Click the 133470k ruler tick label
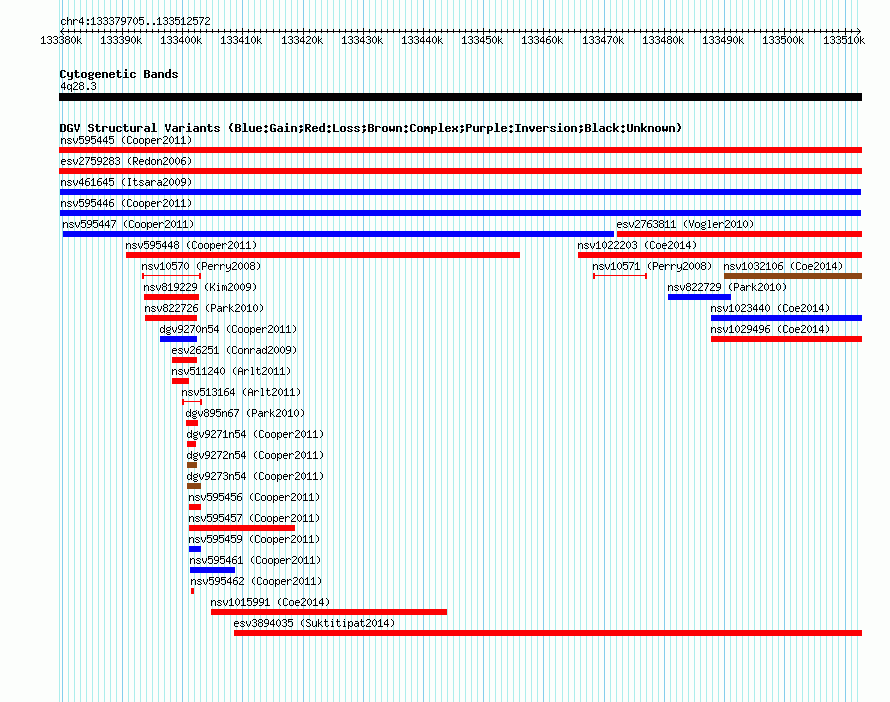The height and width of the screenshot is (702, 890). (x=603, y=40)
